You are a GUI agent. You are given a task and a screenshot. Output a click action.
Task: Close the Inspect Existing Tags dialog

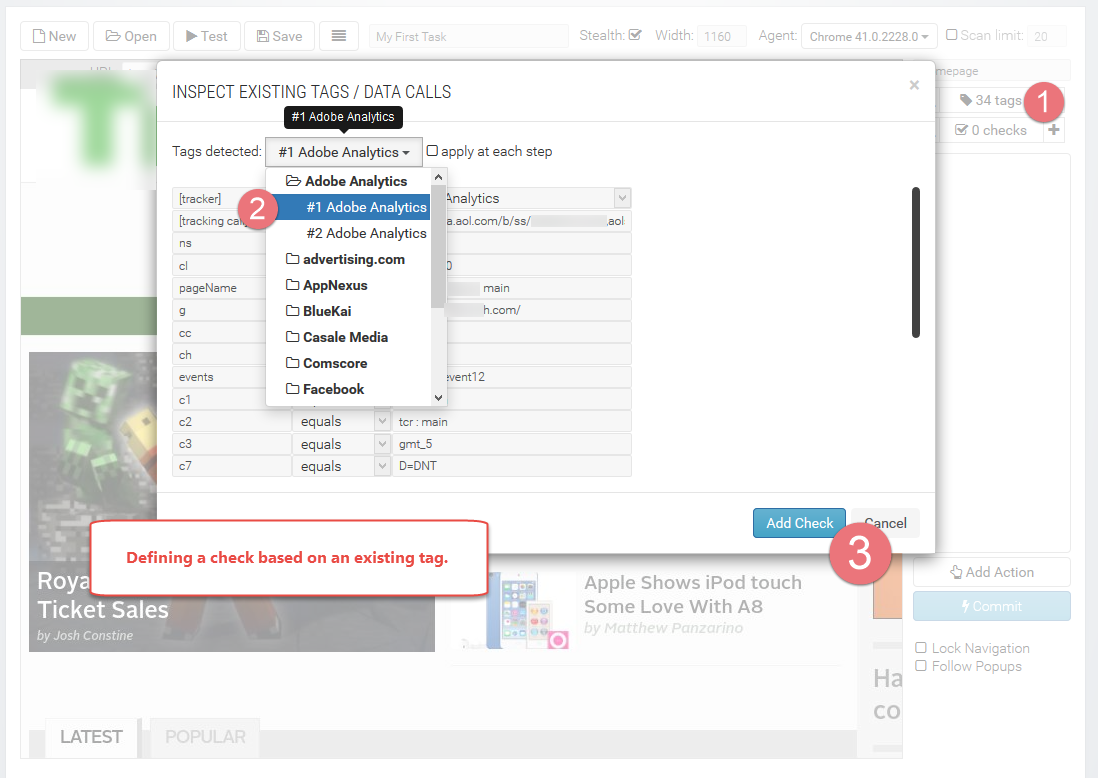[914, 85]
